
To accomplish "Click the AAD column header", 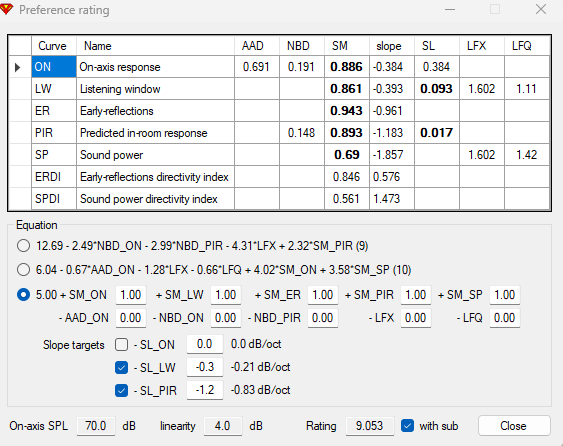I will click(257, 46).
